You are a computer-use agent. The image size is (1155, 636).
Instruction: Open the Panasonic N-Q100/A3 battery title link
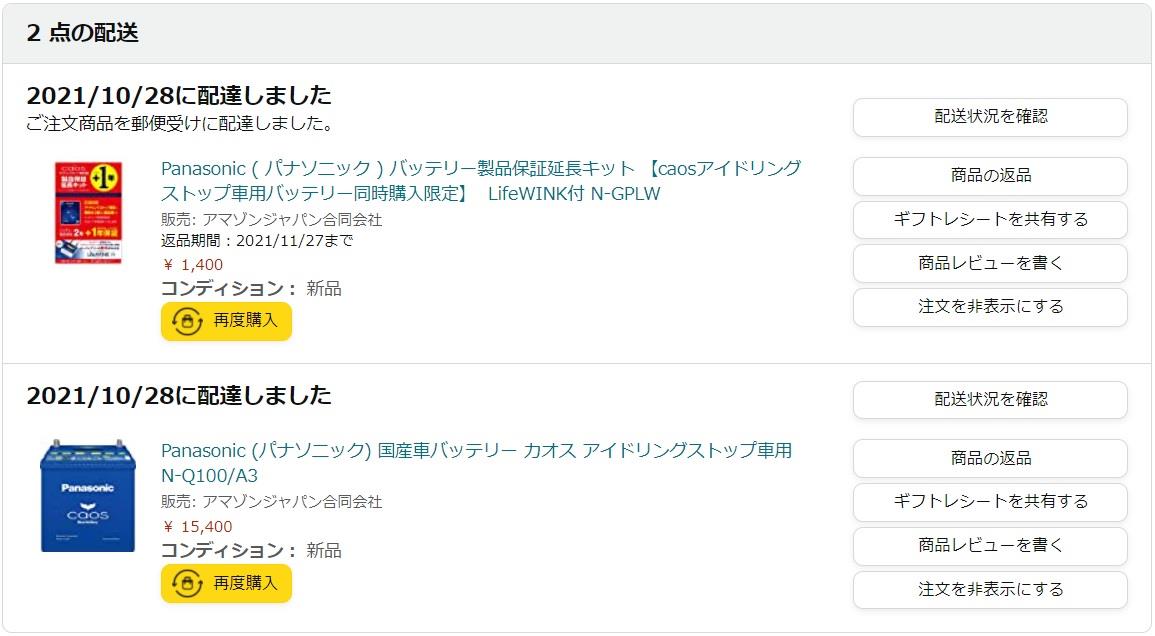(476, 463)
